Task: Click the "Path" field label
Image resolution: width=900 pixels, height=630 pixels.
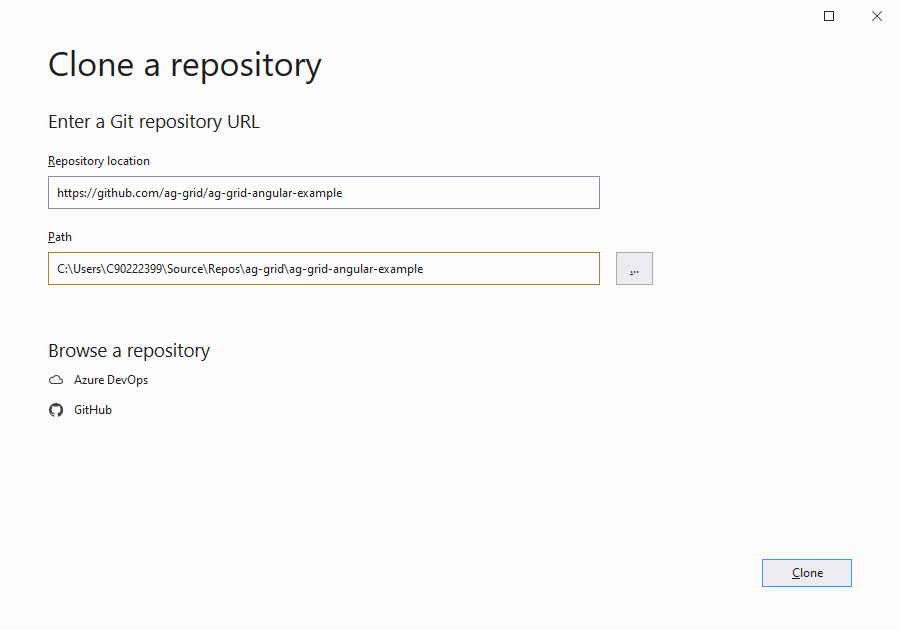Action: (60, 237)
